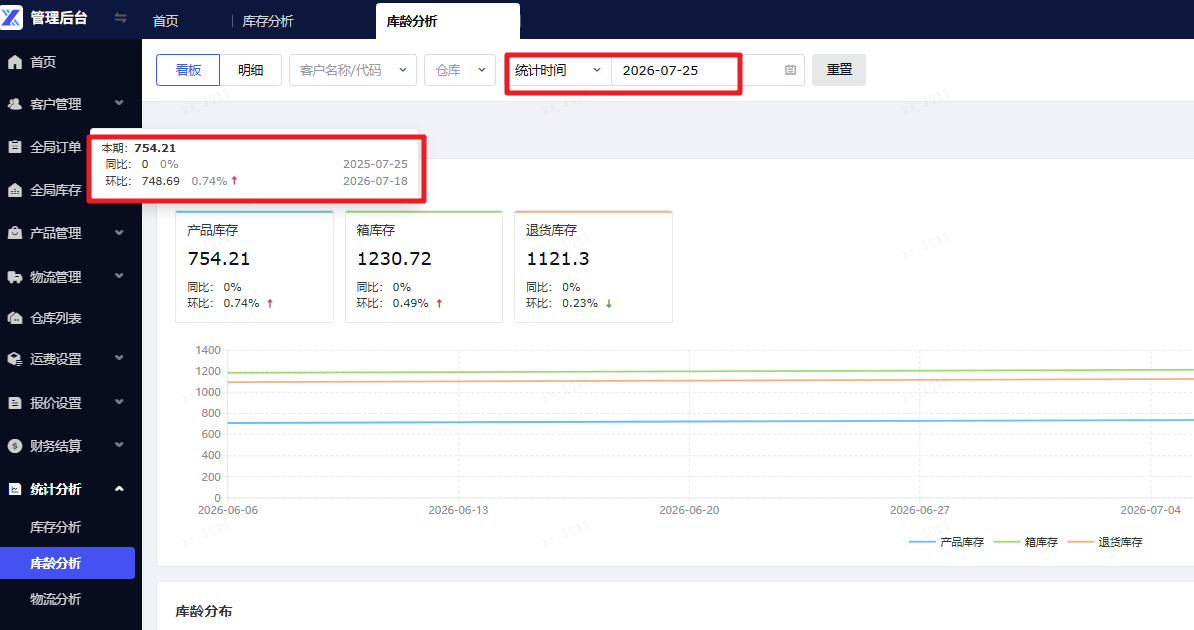Expand the 财务结算 menu chevron
Viewport: 1194px width, 630px height.
point(119,445)
